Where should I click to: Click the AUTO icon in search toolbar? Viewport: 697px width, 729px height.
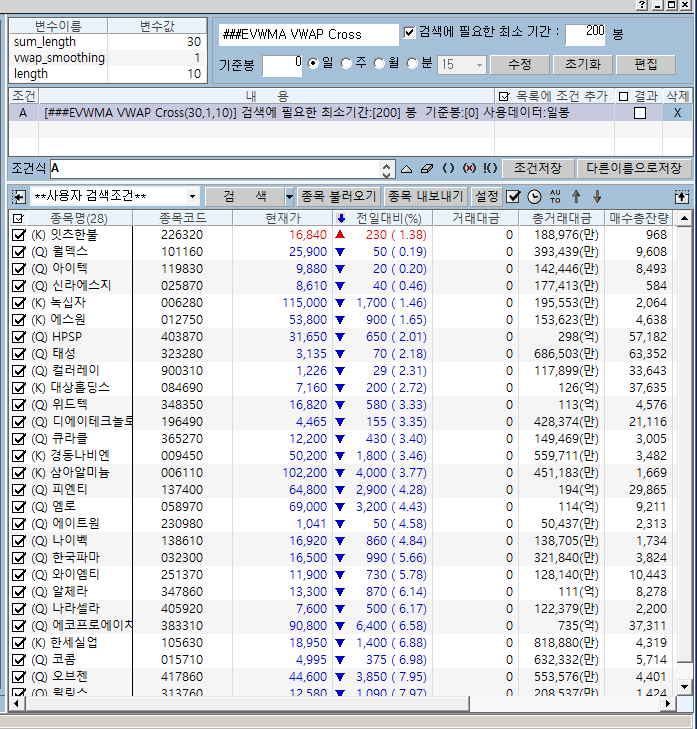coord(555,196)
